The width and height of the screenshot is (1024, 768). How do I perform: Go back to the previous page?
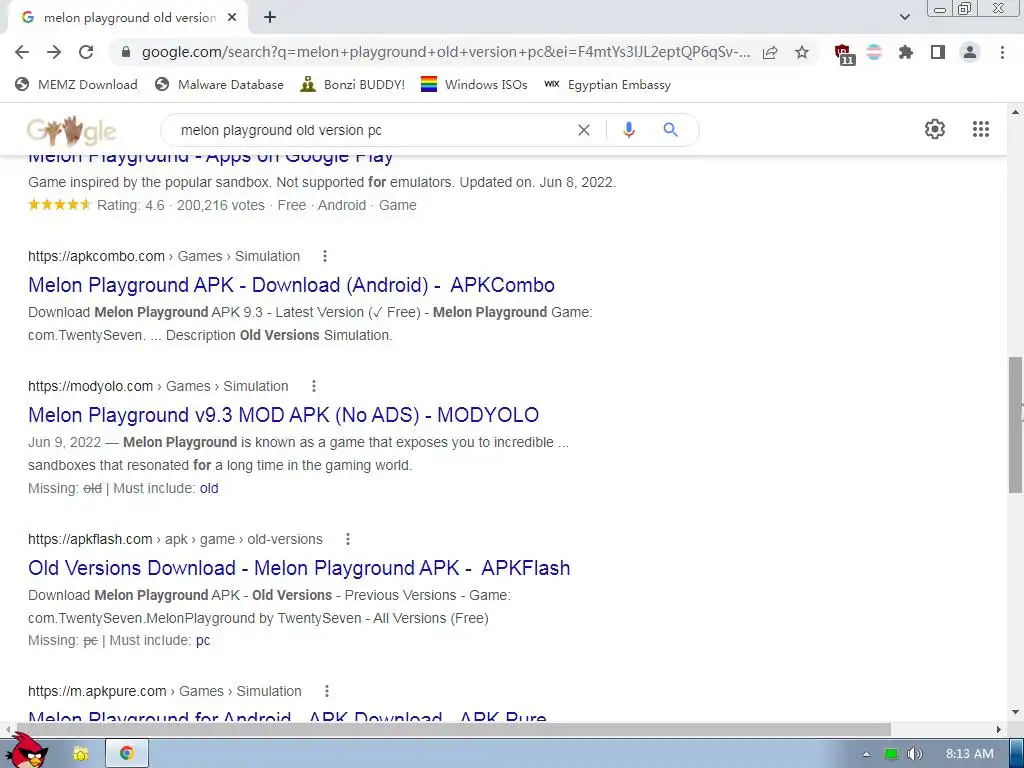(x=22, y=52)
